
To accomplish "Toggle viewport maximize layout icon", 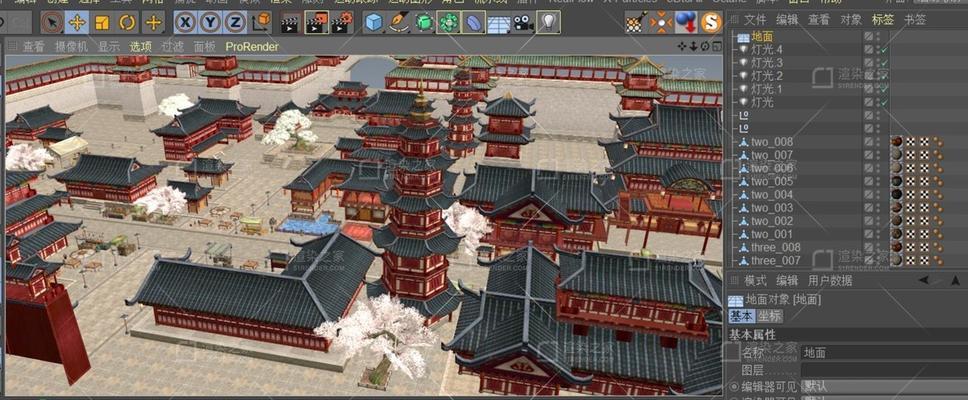I will [x=716, y=46].
